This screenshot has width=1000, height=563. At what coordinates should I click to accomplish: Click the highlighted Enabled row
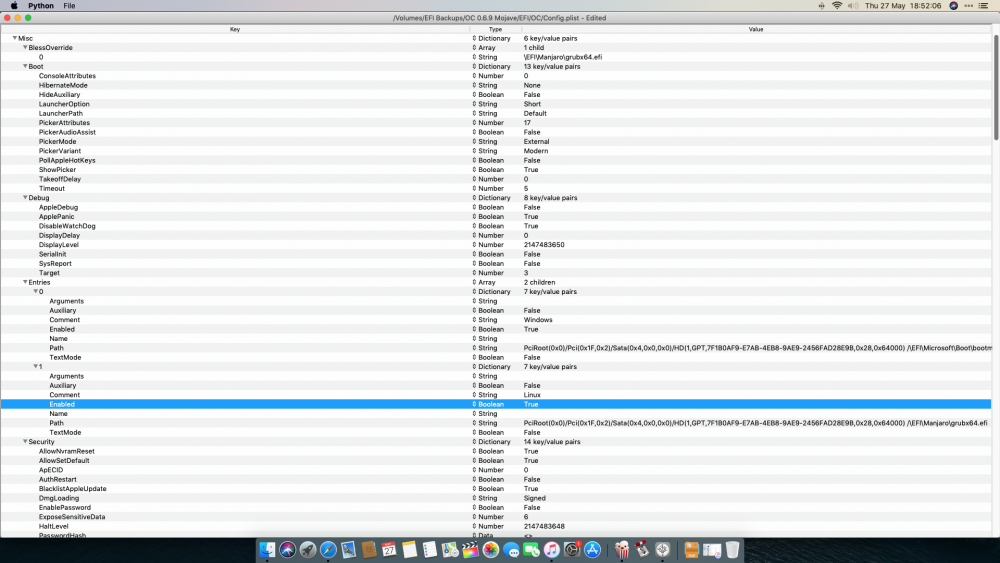pyautogui.click(x=496, y=404)
